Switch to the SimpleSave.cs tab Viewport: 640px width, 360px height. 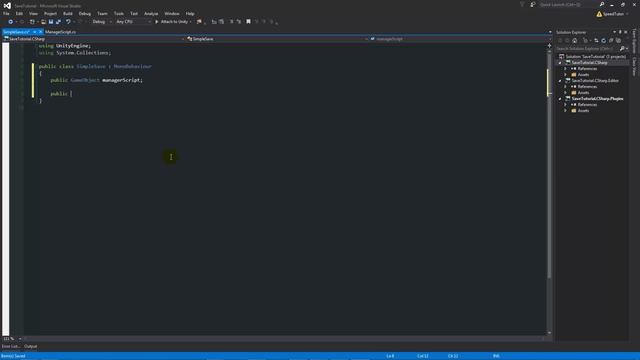pyautogui.click(x=16, y=32)
